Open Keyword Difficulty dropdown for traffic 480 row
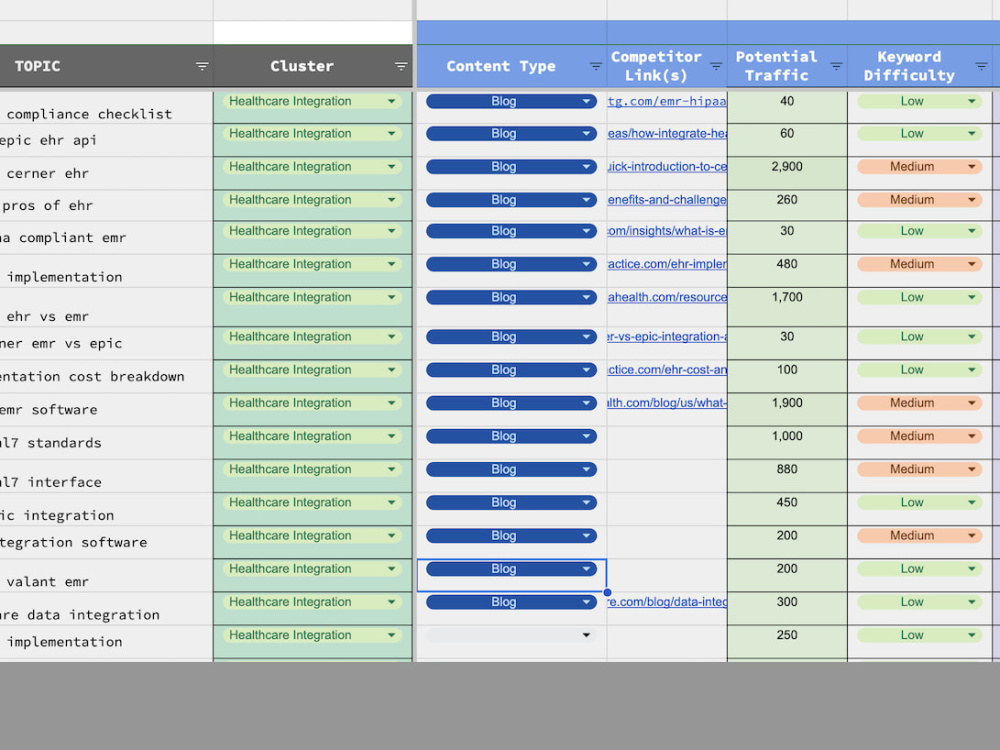Image resolution: width=1000 pixels, height=750 pixels. (x=971, y=264)
